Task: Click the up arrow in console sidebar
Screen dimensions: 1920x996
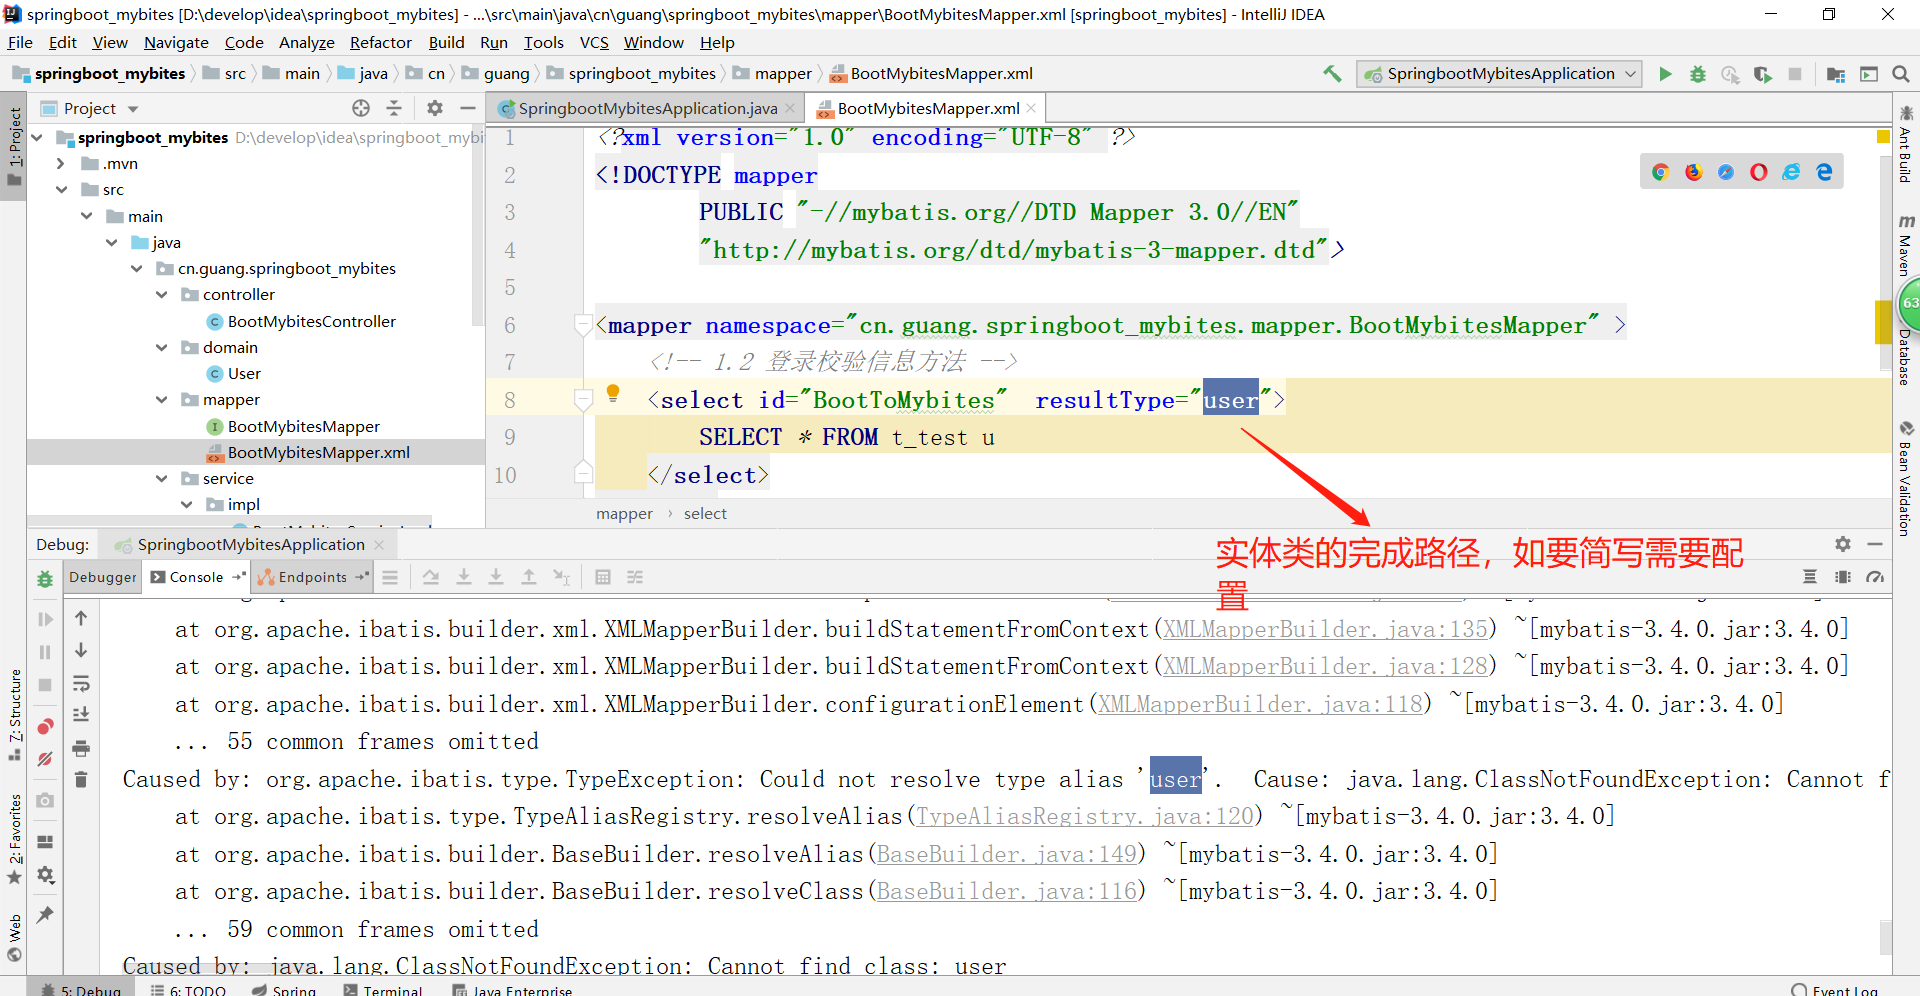Action: [x=81, y=619]
